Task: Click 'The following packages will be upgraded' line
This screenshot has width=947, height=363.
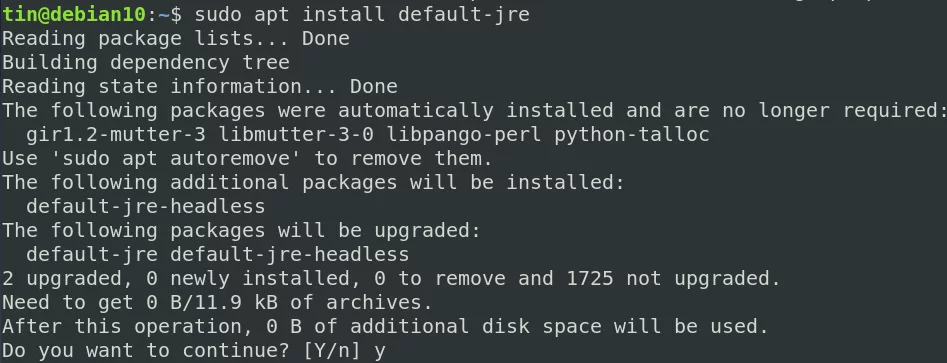Action: [x=242, y=230]
